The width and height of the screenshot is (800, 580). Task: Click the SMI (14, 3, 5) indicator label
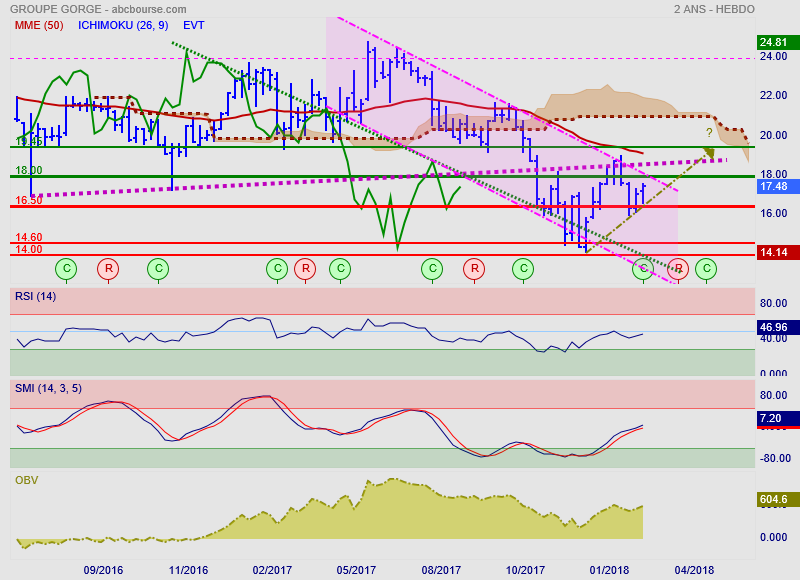coord(48,388)
